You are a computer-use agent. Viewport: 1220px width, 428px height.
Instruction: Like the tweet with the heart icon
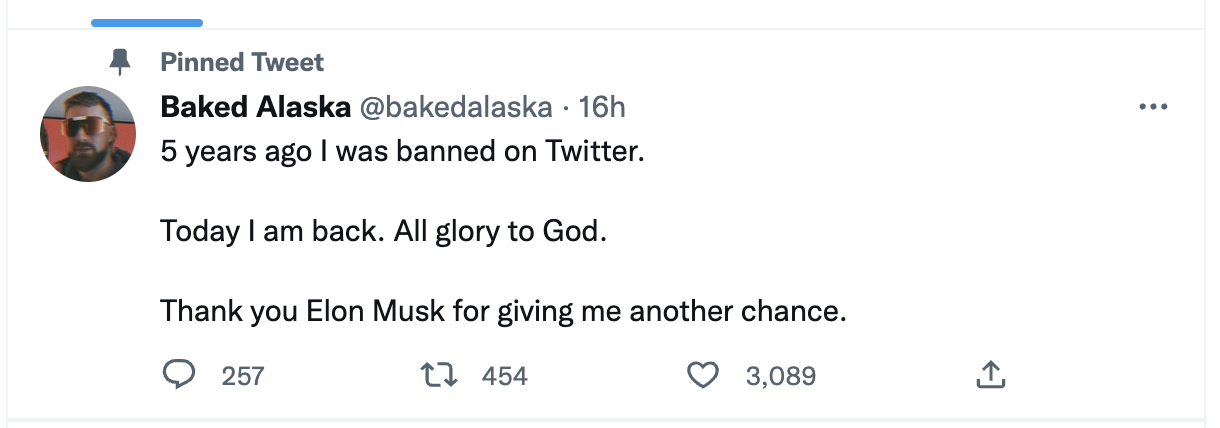pos(704,375)
